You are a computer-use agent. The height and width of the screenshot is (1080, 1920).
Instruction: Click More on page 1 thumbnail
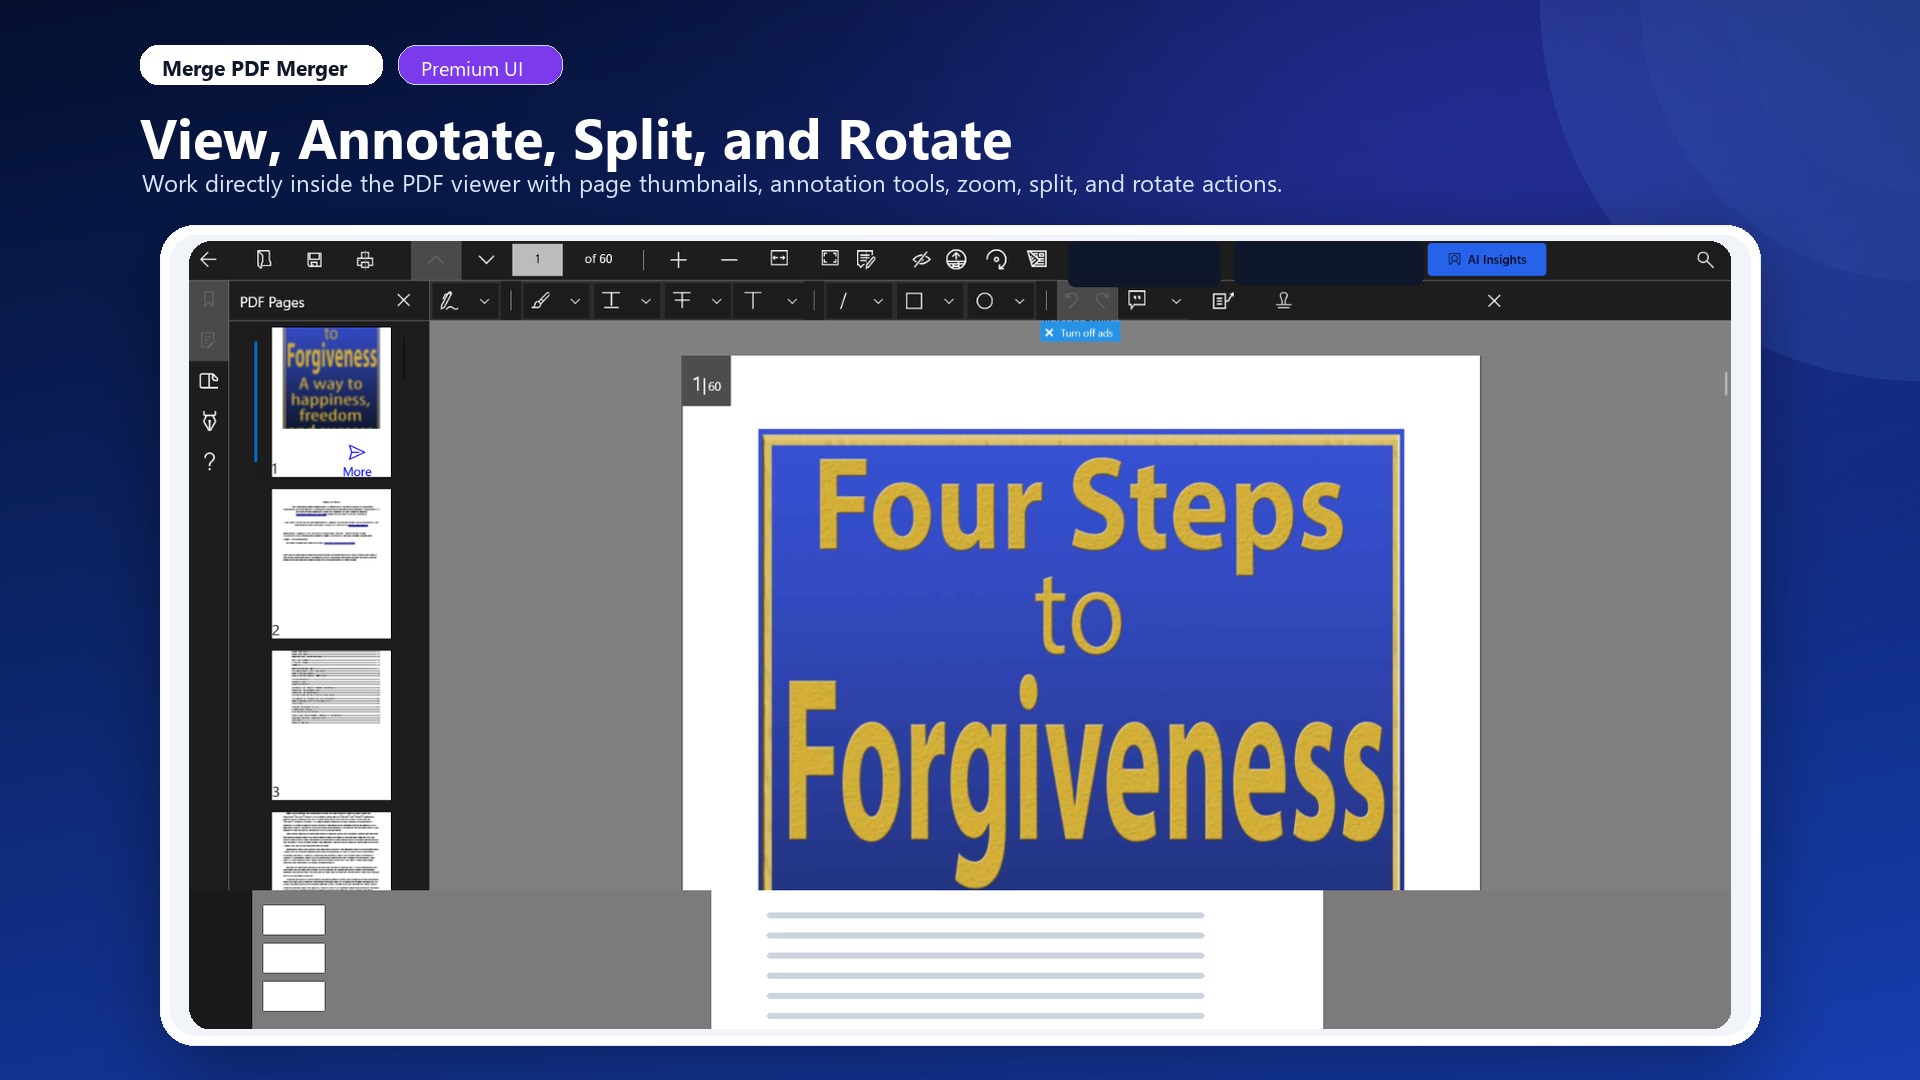point(357,461)
